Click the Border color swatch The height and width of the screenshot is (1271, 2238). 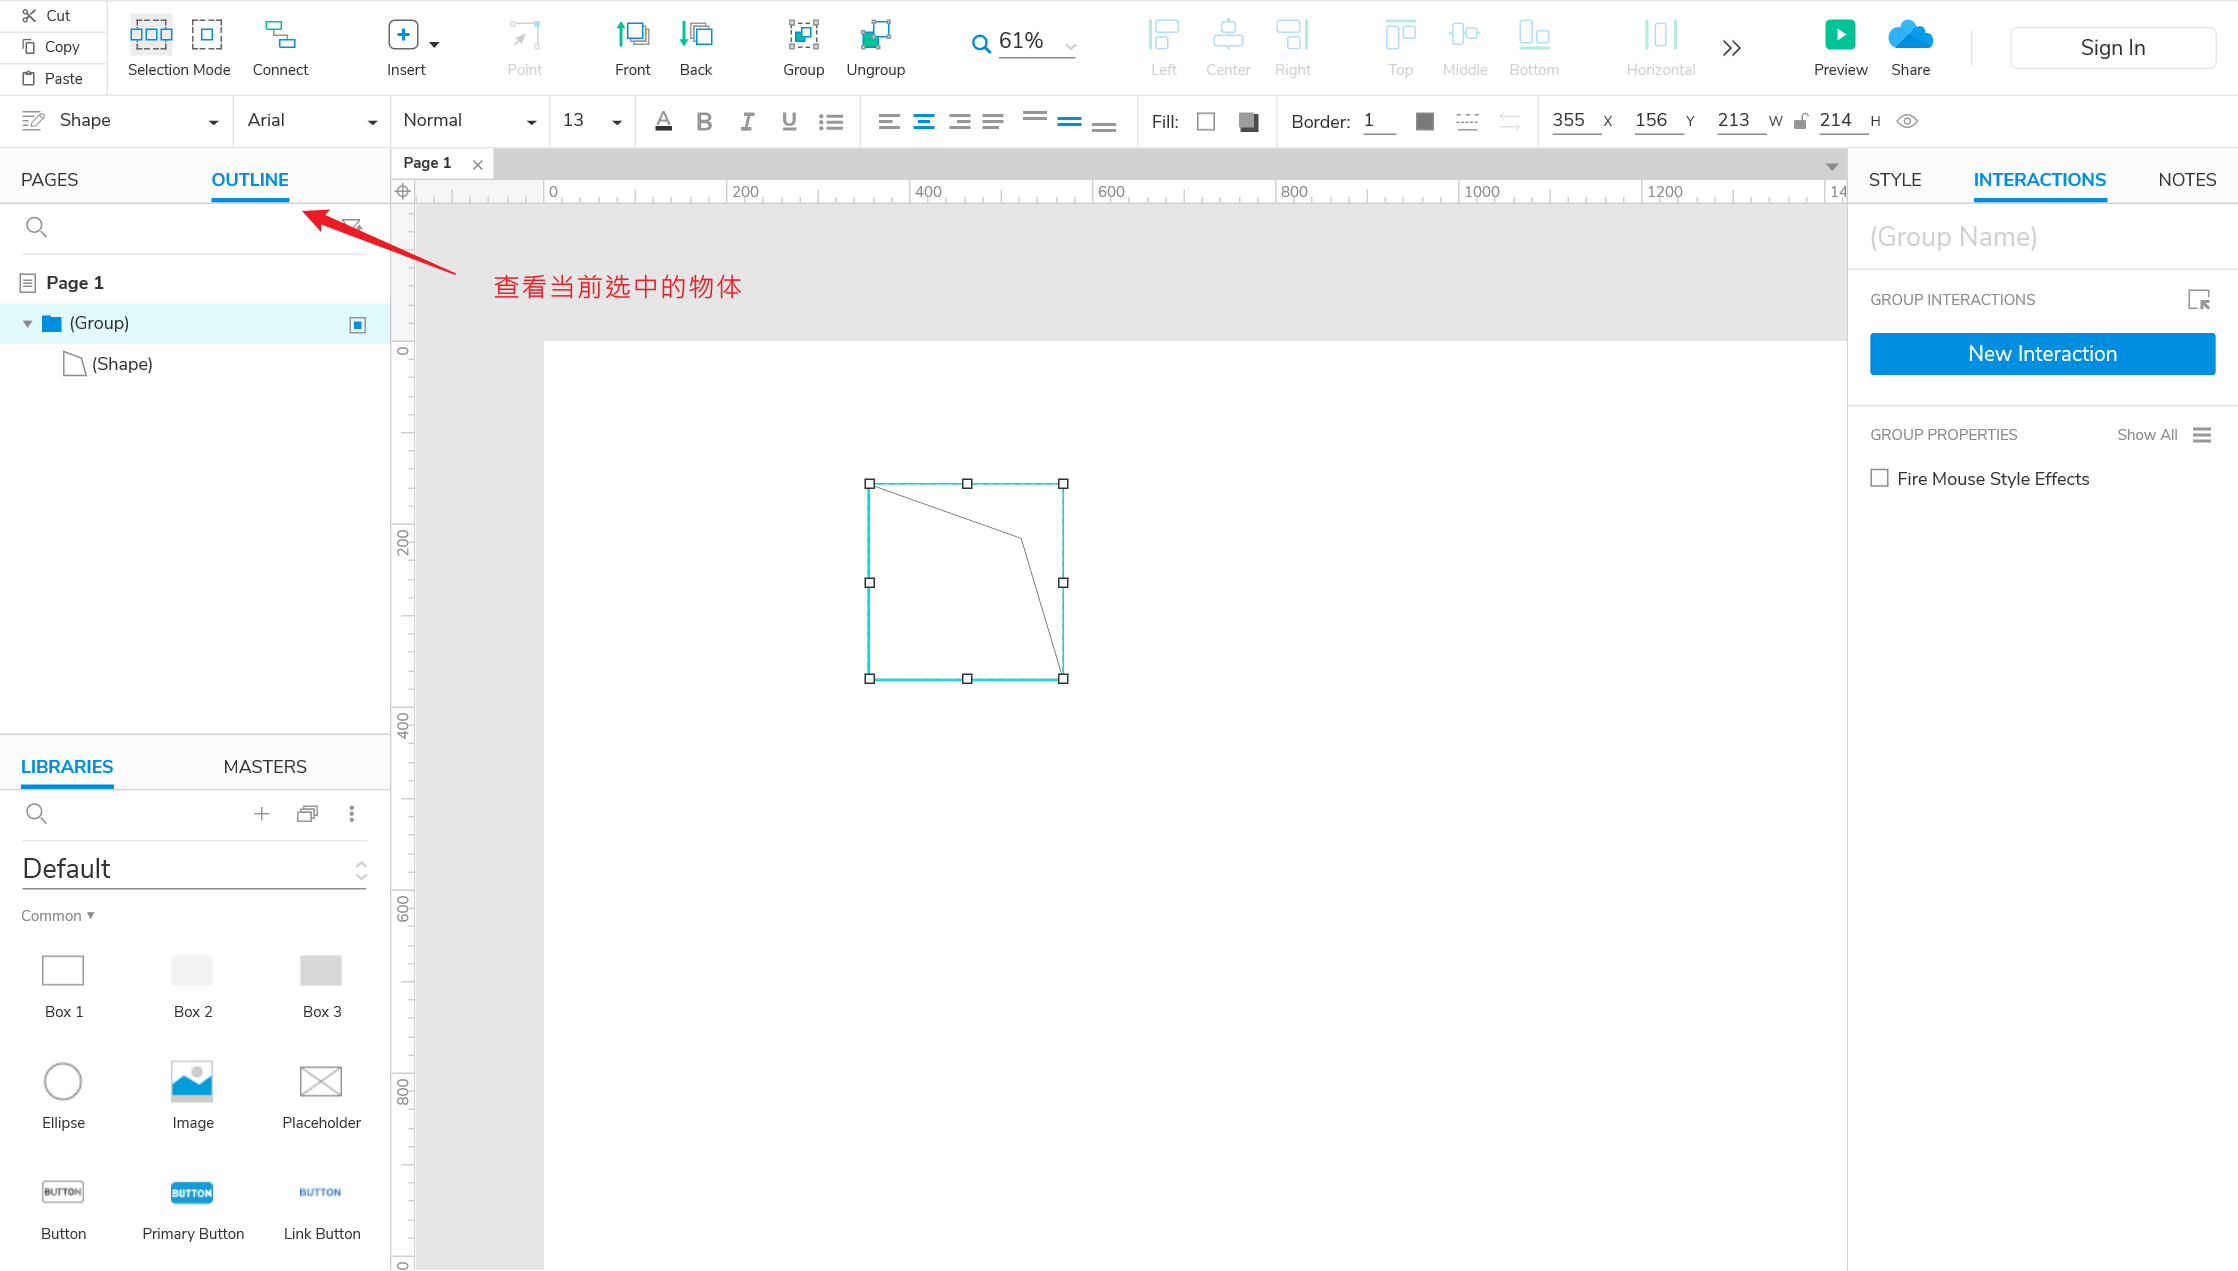(1425, 122)
